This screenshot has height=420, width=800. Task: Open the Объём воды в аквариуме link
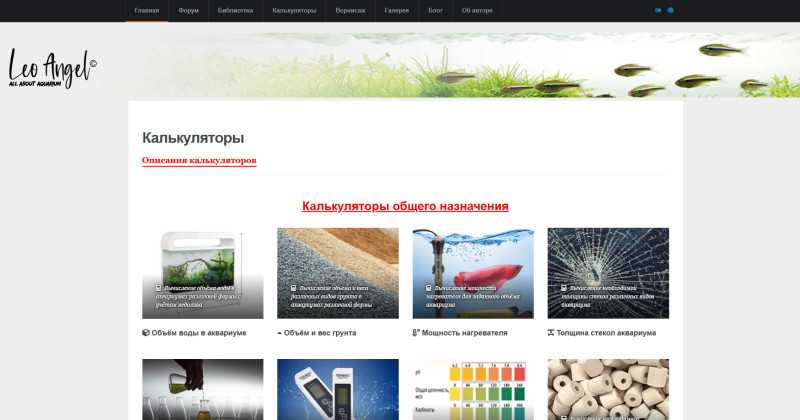click(x=198, y=333)
